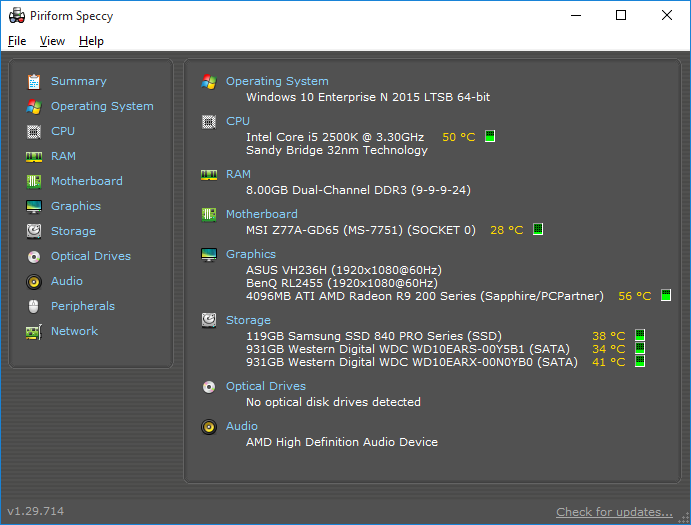Click the Motherboard heading link in summary

click(x=262, y=214)
